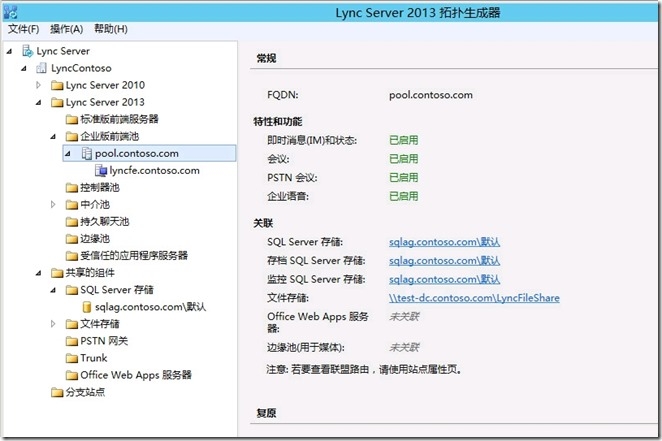Select lyncfe.contoso.com in the tree
This screenshot has width=662, height=441.
coord(155,170)
